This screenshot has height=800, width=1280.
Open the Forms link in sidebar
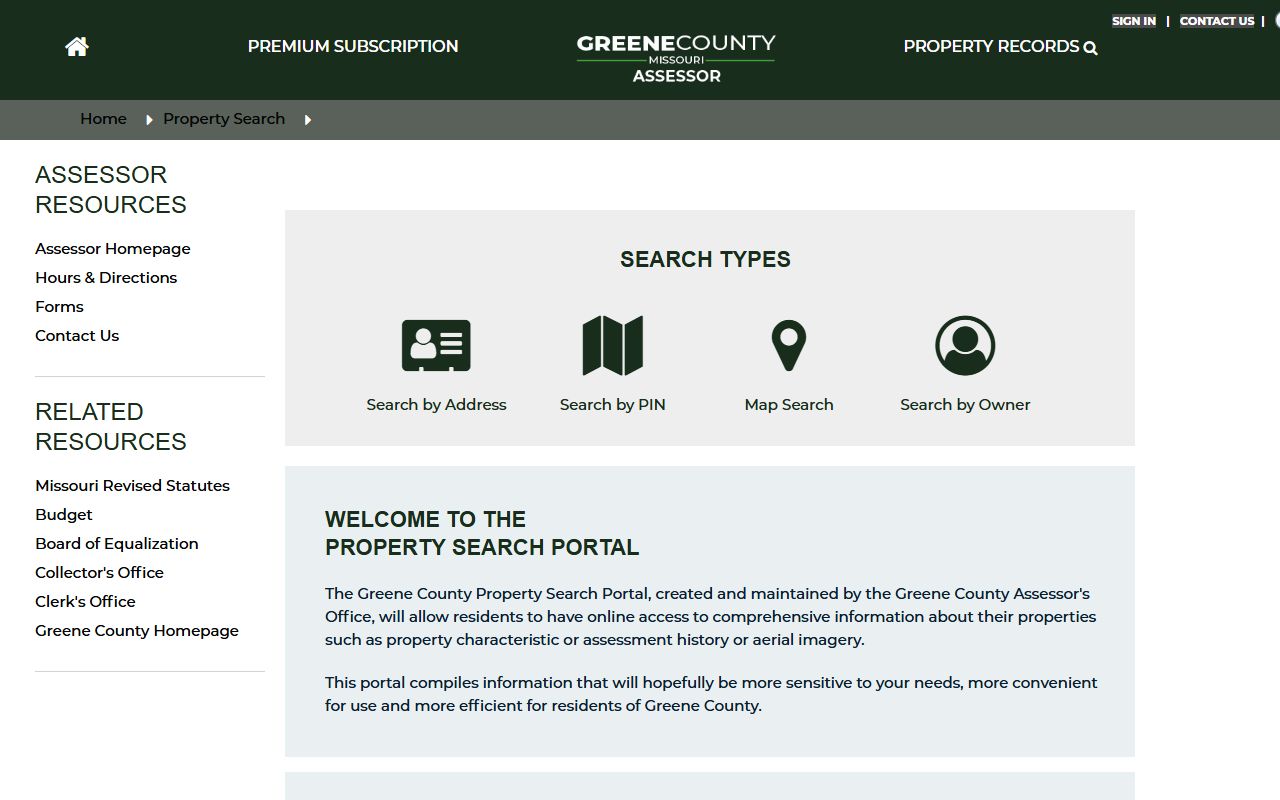click(59, 307)
